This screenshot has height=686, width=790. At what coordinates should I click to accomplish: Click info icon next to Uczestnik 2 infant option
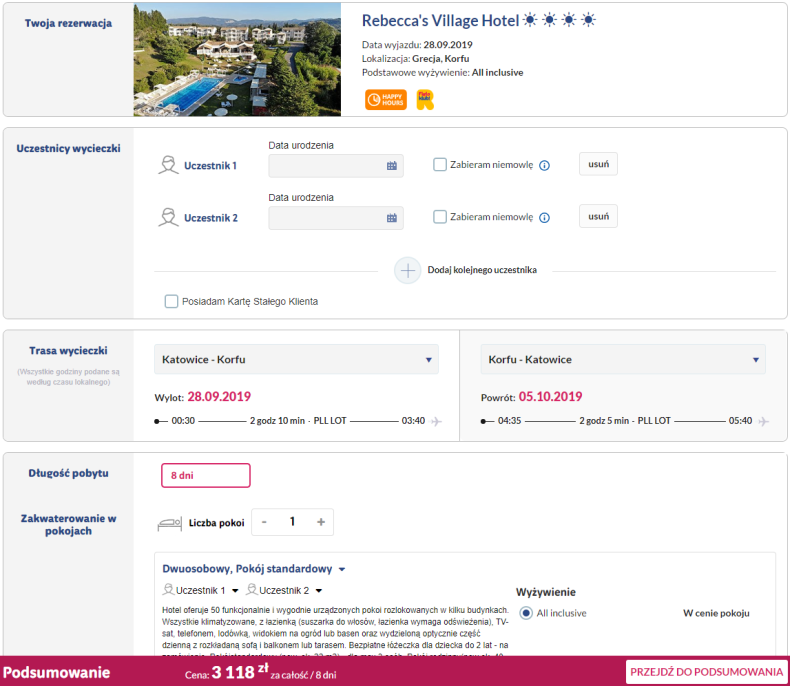point(544,218)
